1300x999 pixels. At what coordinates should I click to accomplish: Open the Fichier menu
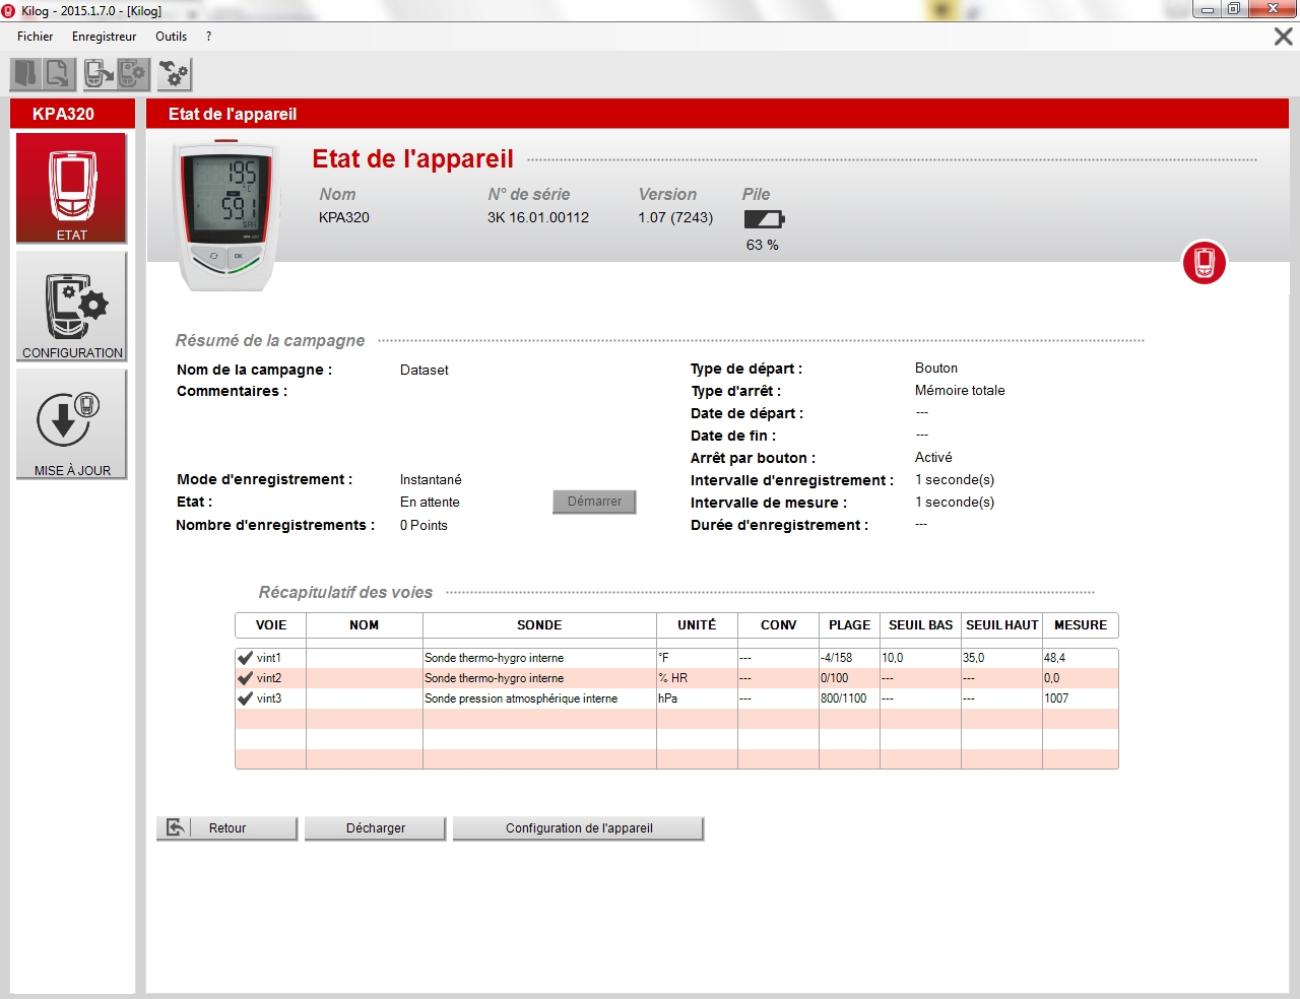point(35,36)
